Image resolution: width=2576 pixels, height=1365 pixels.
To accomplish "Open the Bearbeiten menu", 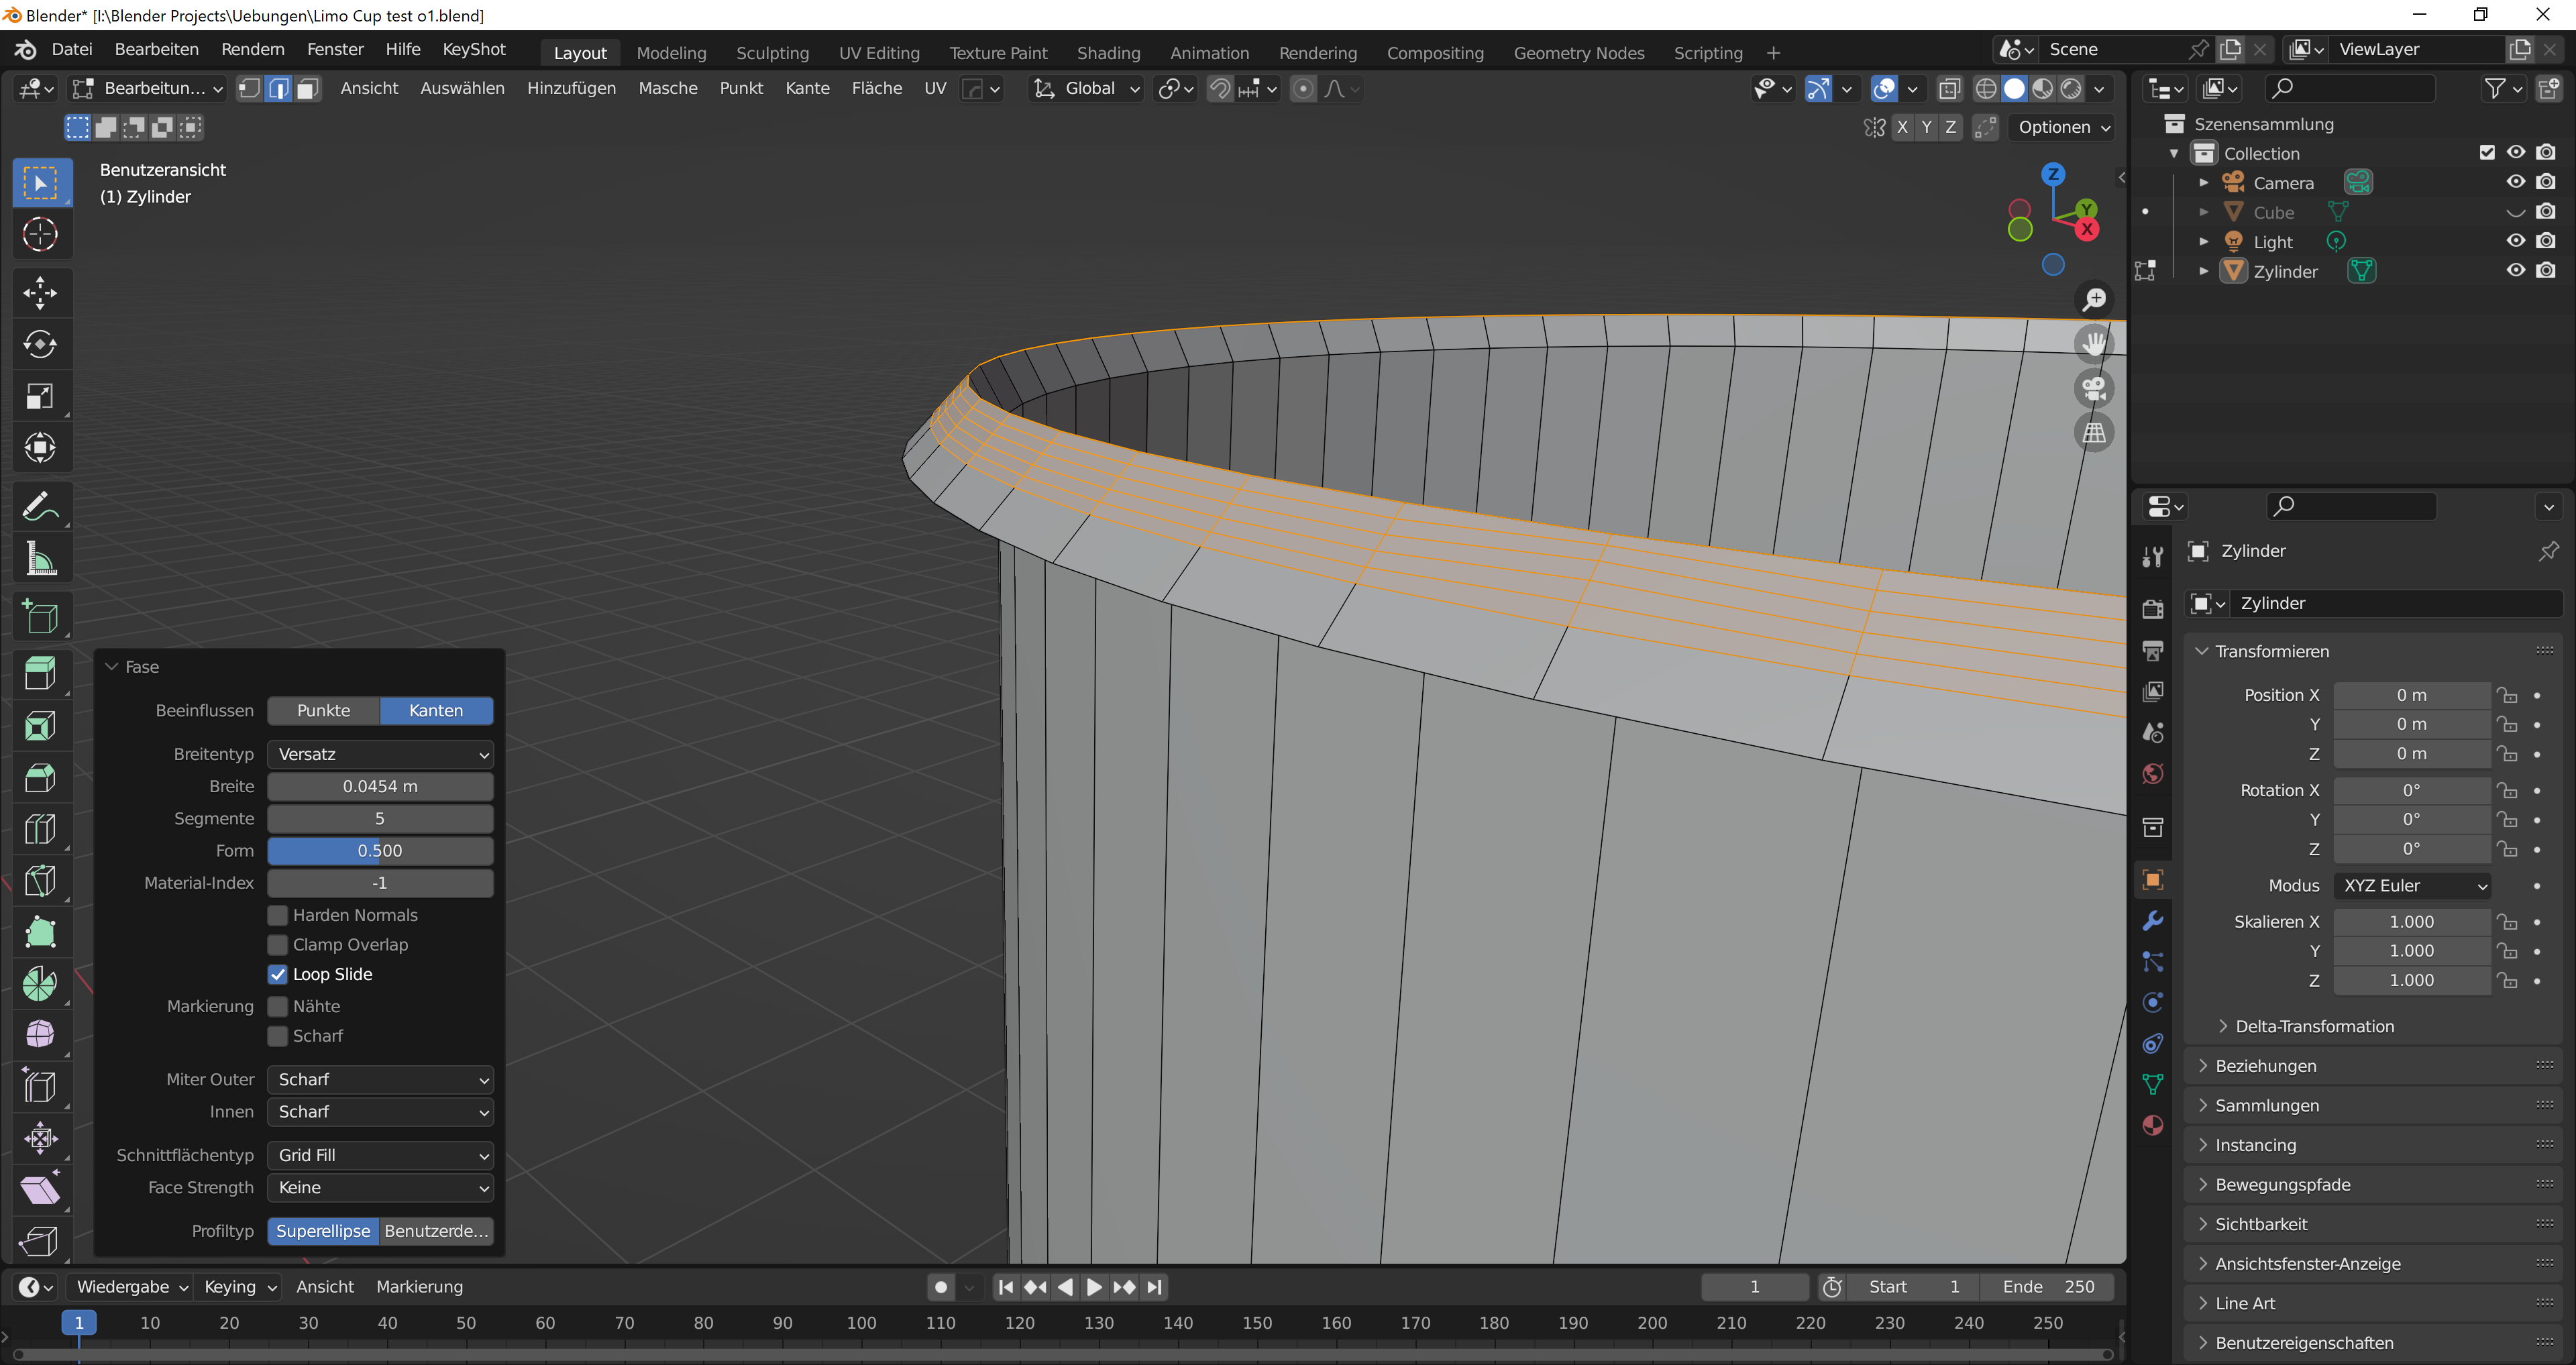I will coord(156,49).
